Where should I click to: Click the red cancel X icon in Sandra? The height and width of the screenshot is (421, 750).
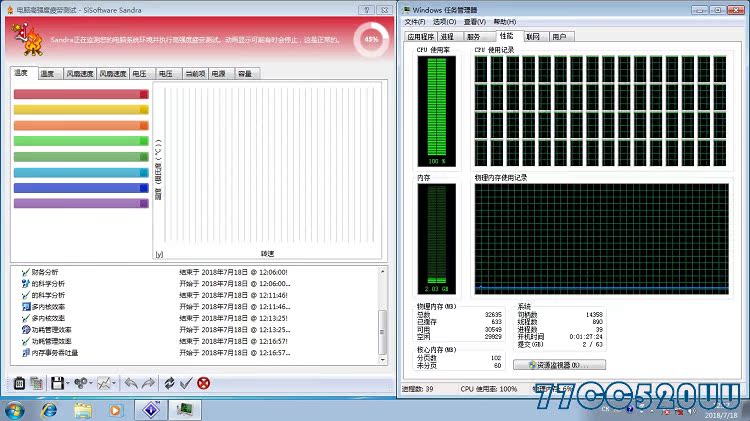pyautogui.click(x=203, y=383)
